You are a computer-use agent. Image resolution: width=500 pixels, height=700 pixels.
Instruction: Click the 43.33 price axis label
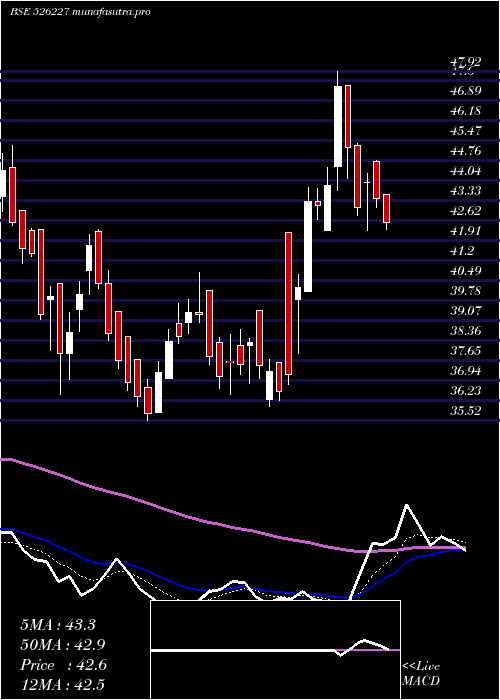coord(466,191)
